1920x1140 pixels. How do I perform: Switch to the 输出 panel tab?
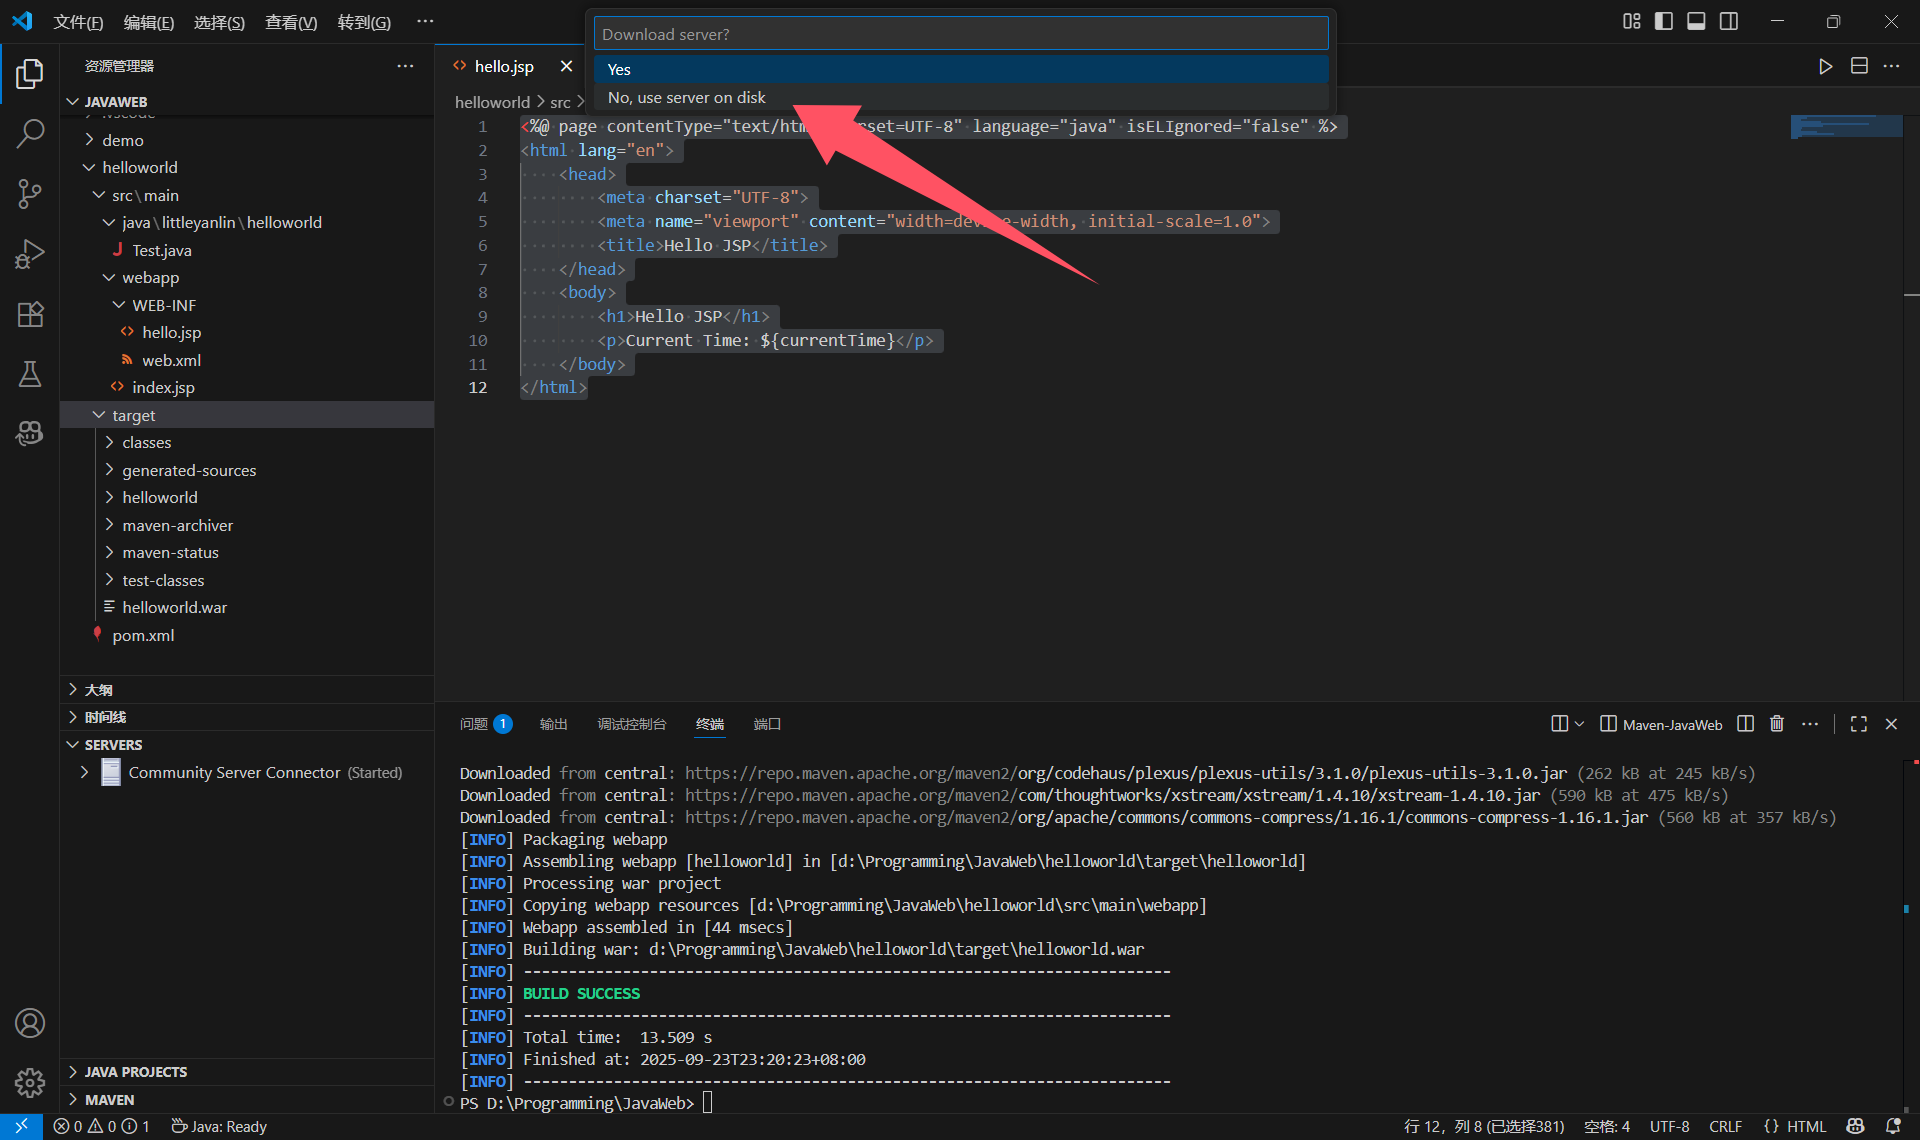tap(553, 724)
